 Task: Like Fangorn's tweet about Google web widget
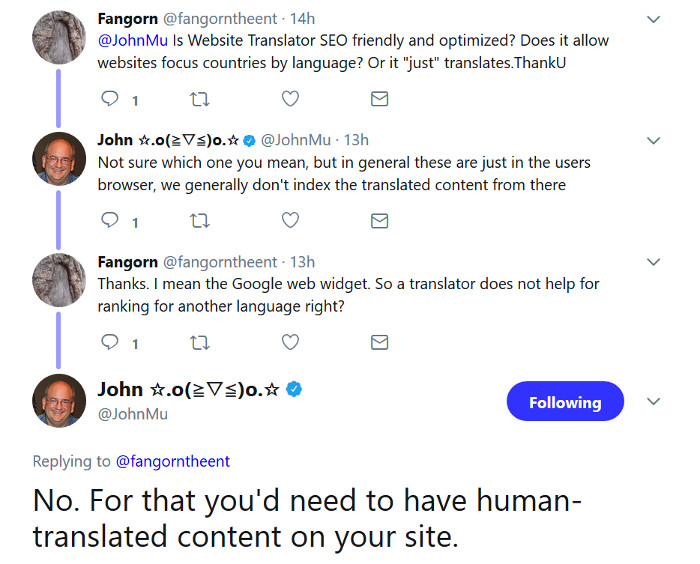pyautogui.click(x=290, y=342)
